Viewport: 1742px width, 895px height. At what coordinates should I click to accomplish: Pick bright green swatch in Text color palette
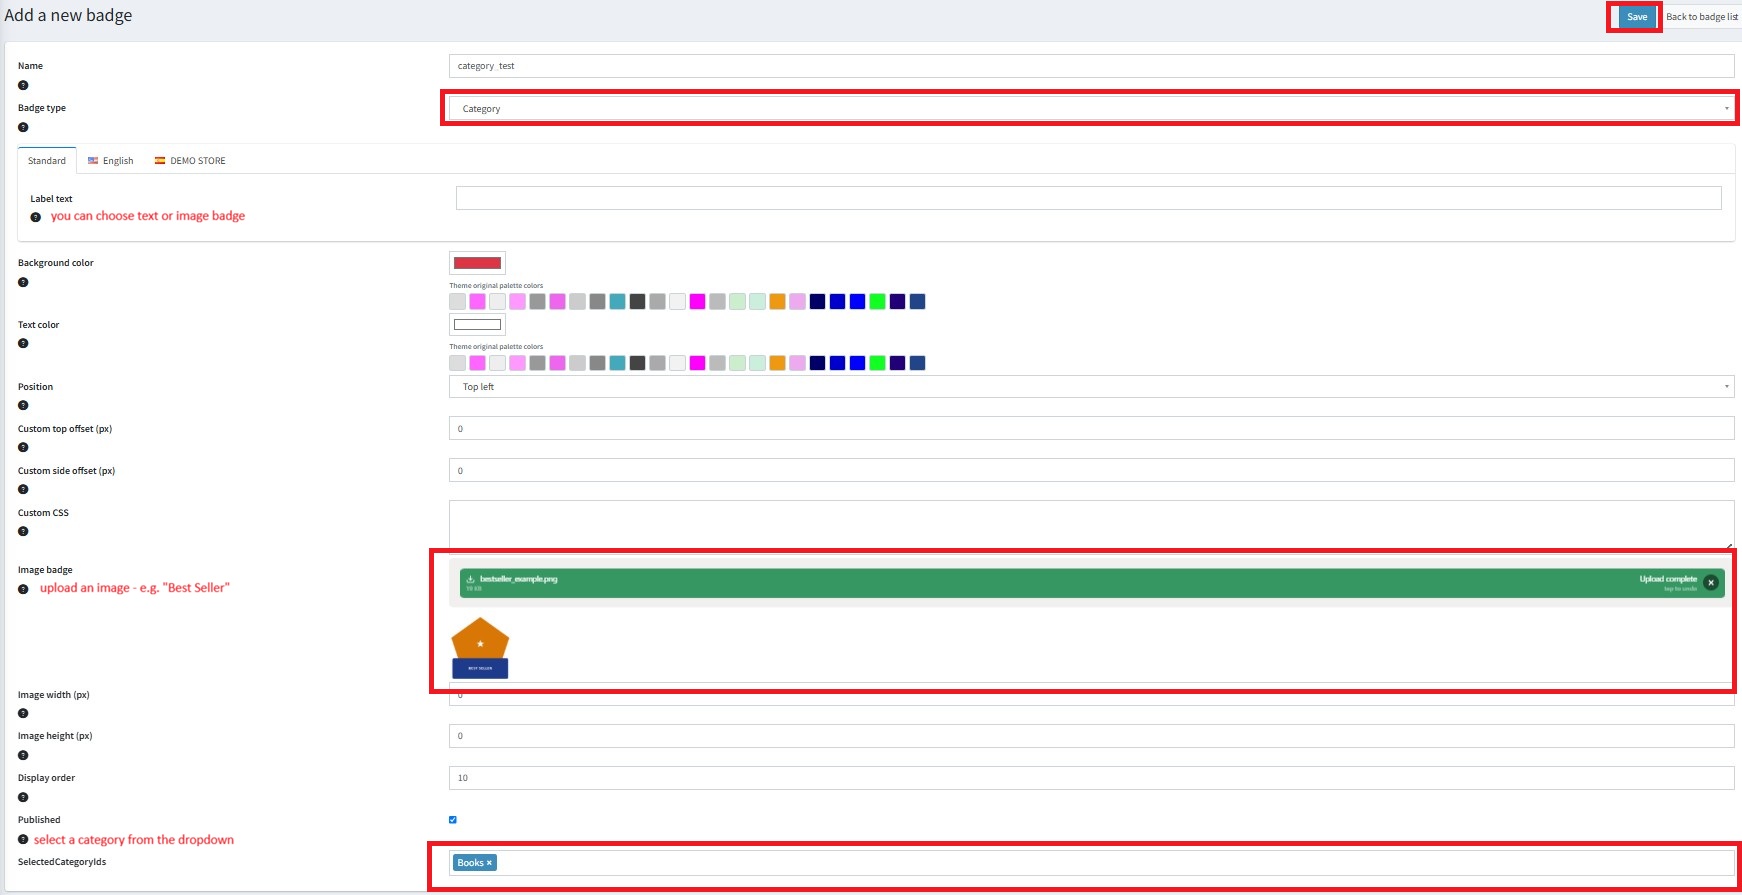877,363
